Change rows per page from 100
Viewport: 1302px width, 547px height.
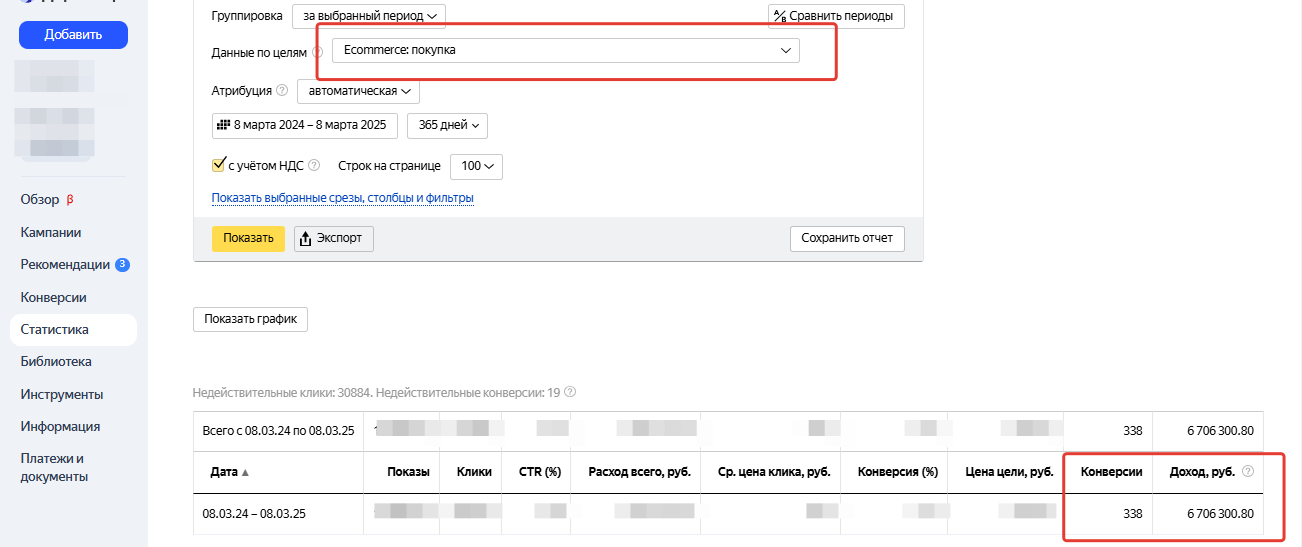pyautogui.click(x=476, y=166)
